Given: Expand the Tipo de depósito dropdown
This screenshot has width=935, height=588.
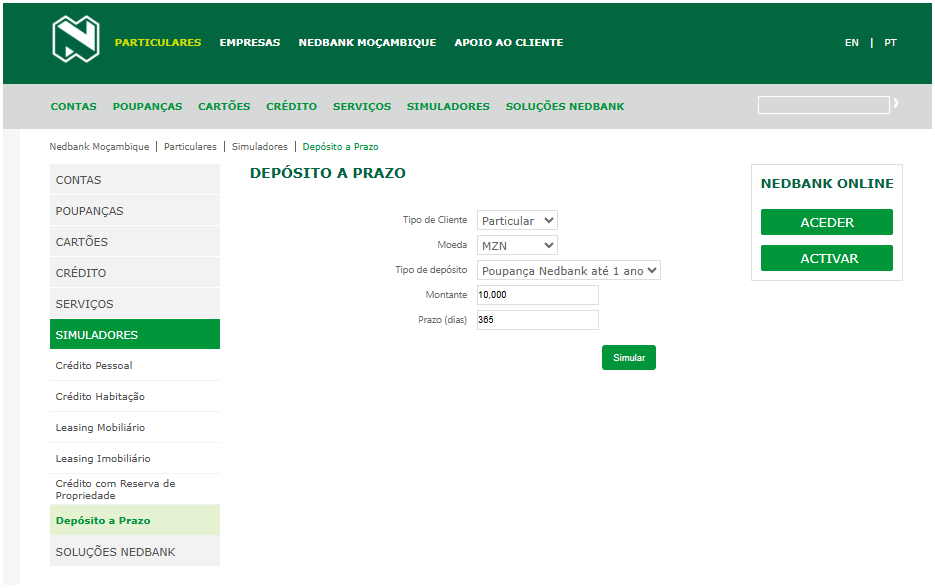Looking at the screenshot, I should pyautogui.click(x=568, y=271).
